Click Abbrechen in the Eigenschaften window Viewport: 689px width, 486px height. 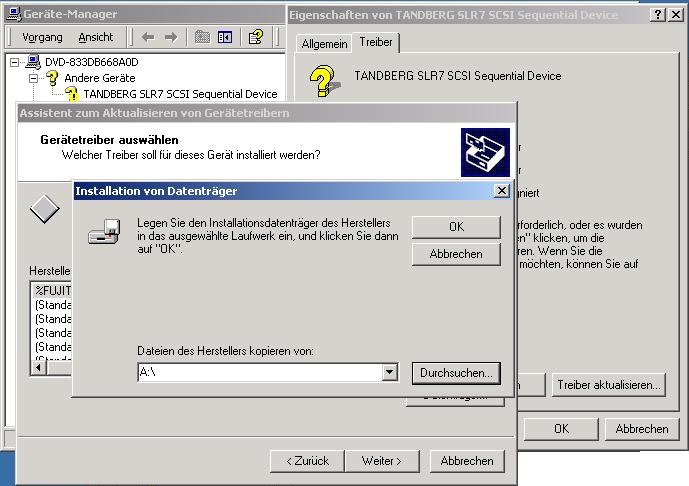click(x=642, y=429)
